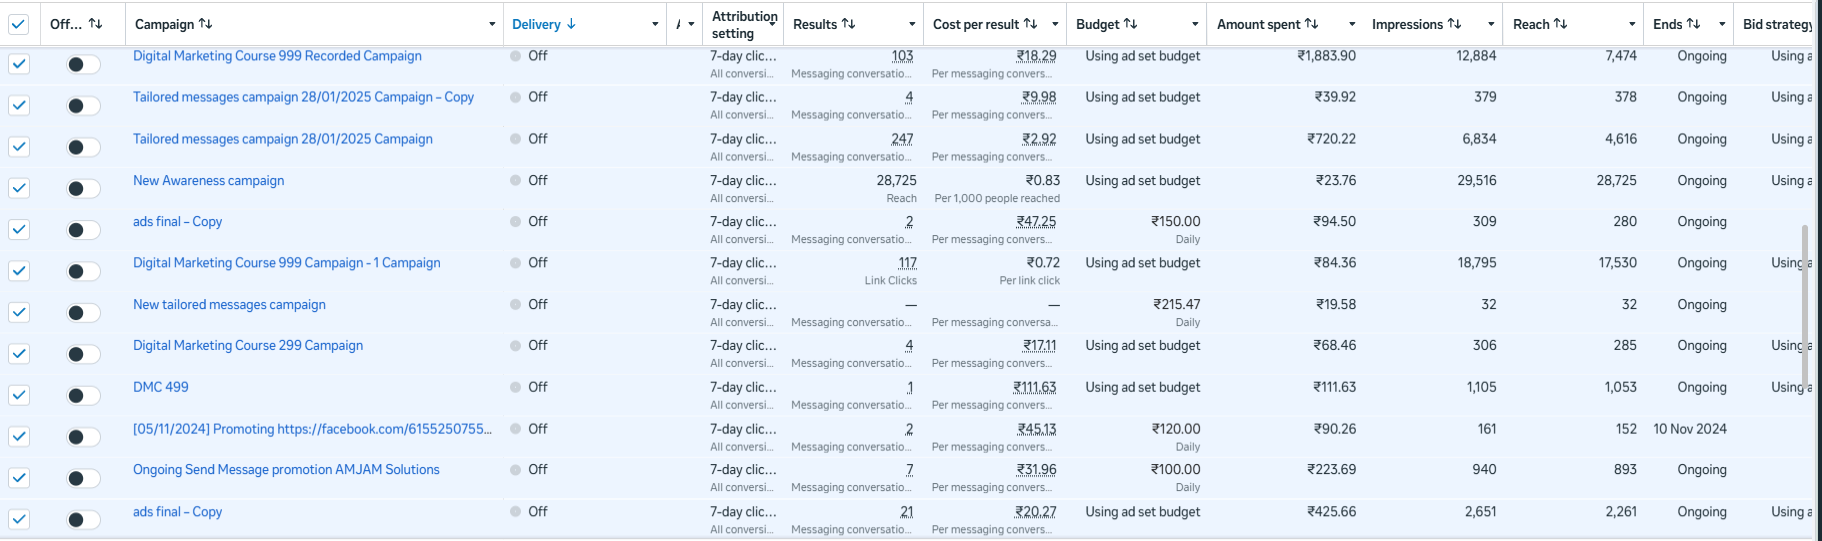Sort by Amount spent arrows icon

(1311, 24)
